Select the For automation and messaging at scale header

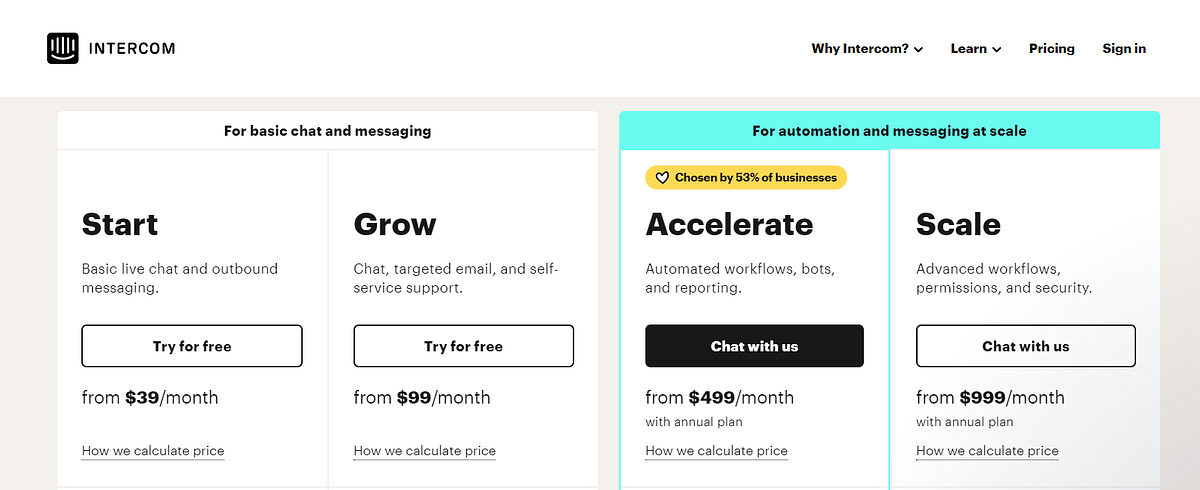[889, 130]
